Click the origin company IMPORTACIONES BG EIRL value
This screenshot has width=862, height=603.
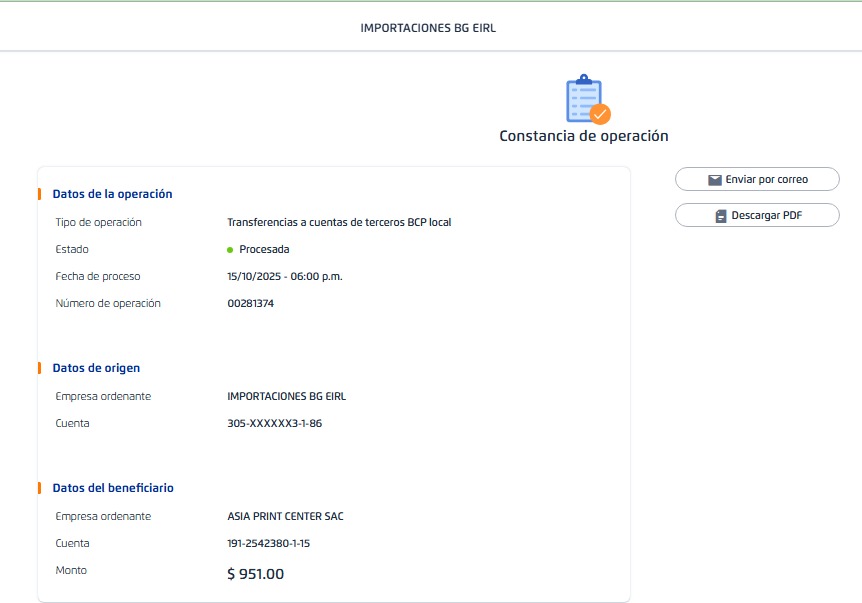[x=287, y=396]
